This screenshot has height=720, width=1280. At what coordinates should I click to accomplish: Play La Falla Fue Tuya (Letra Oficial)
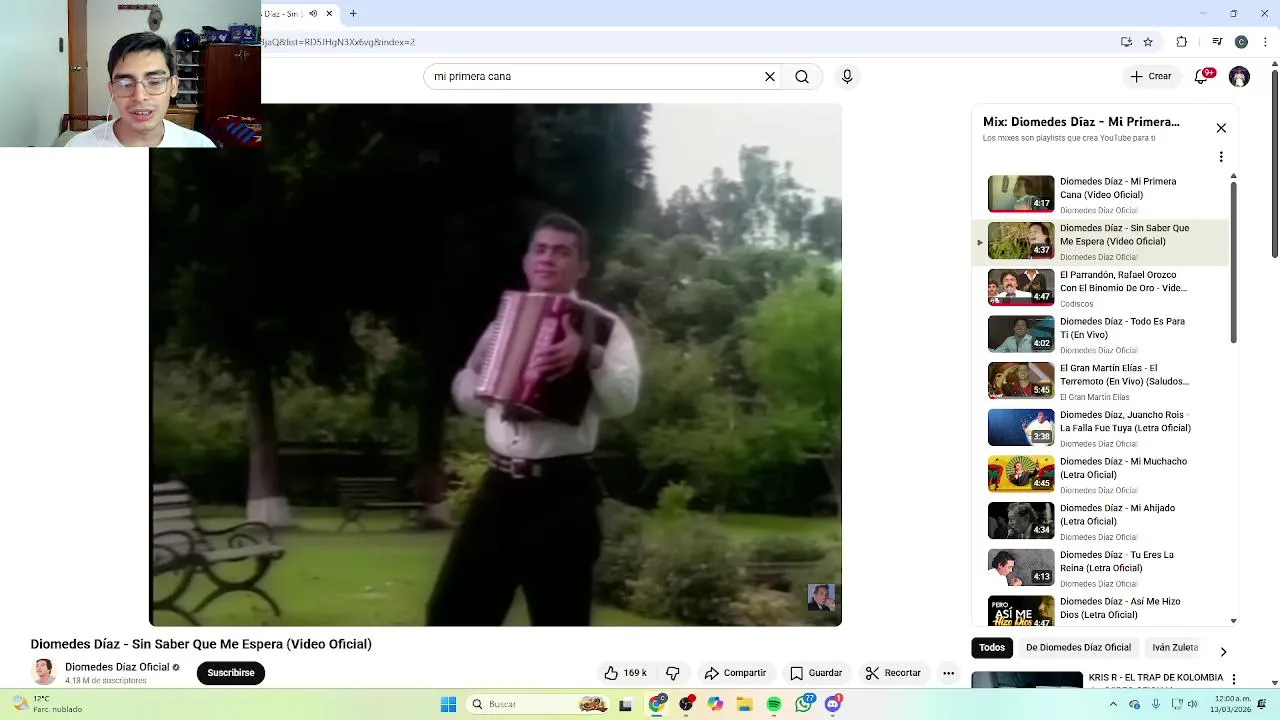click(x=1100, y=428)
